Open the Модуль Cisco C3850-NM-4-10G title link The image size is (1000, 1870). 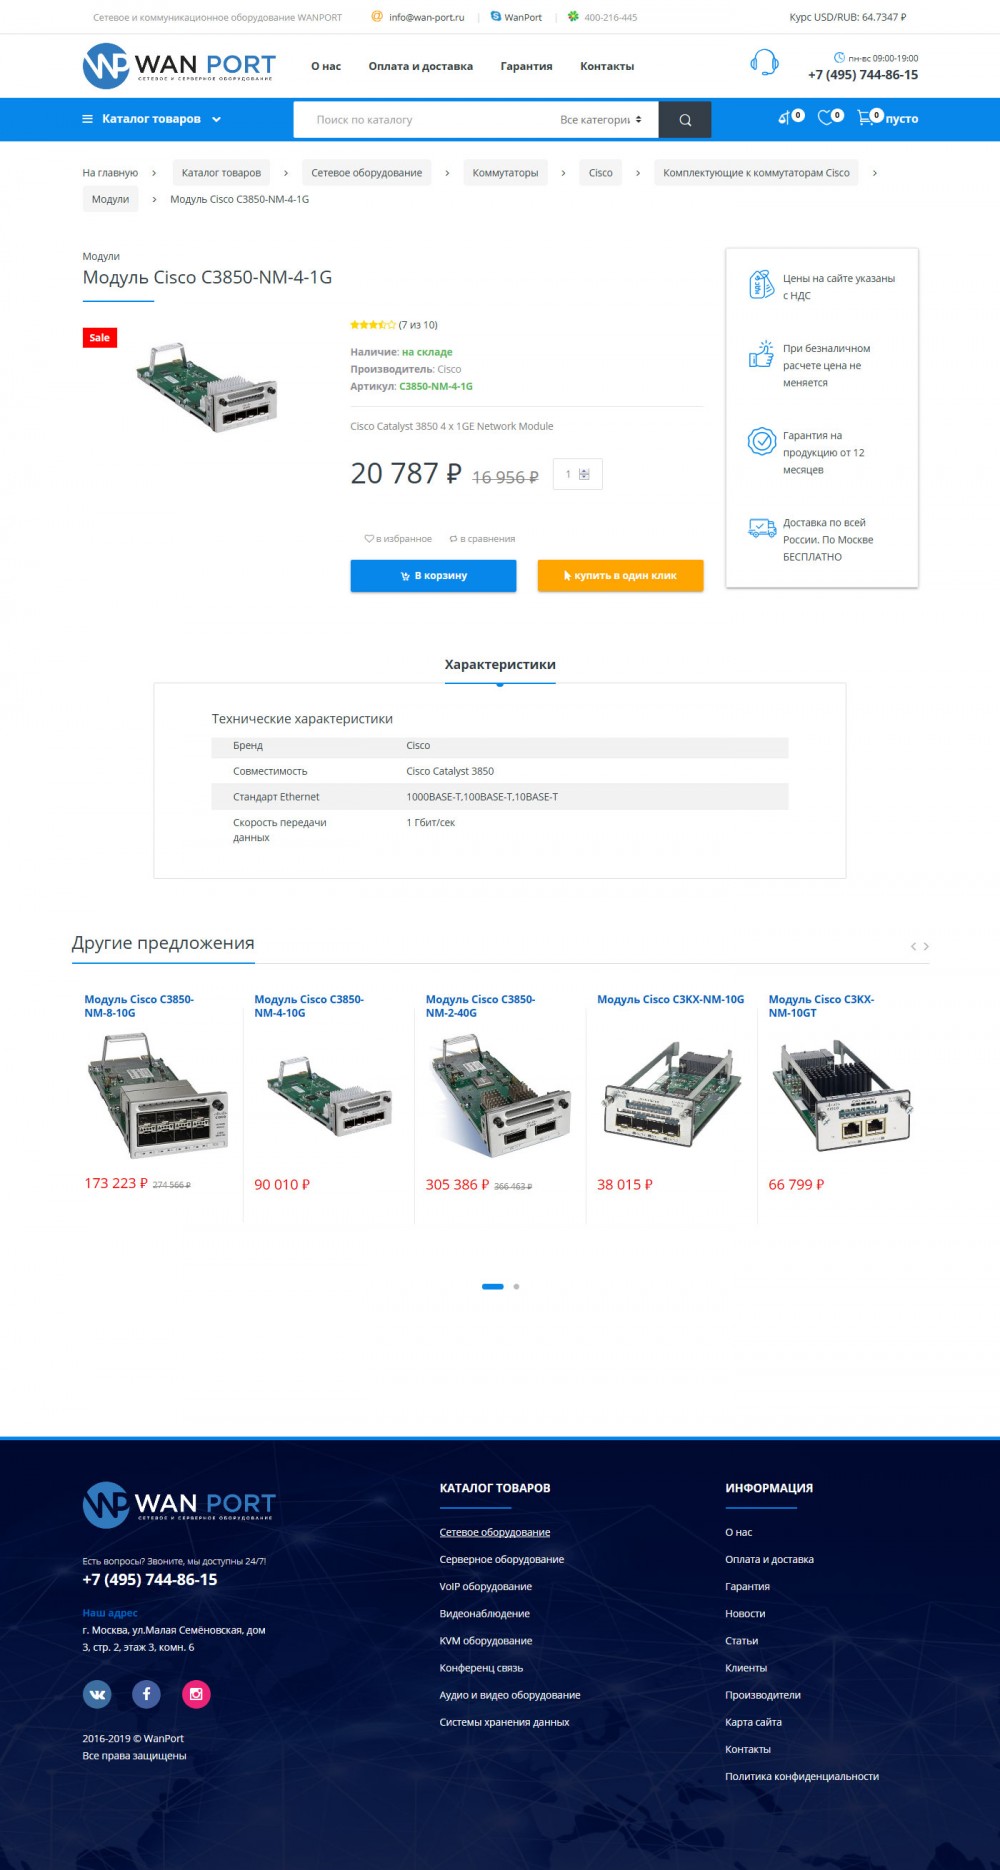tap(309, 1006)
